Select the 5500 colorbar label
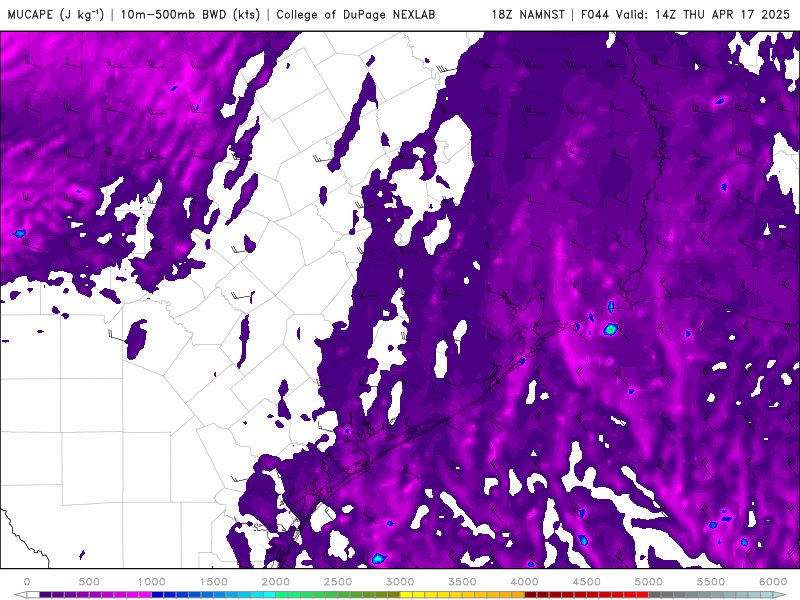This screenshot has width=800, height=600. click(x=711, y=582)
